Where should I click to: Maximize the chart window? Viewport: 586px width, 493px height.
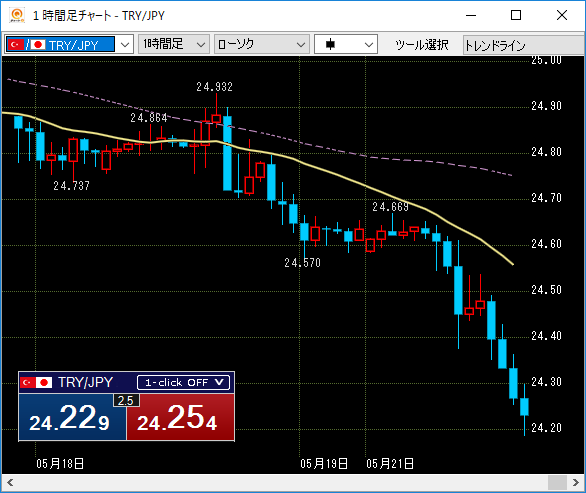tap(516, 15)
